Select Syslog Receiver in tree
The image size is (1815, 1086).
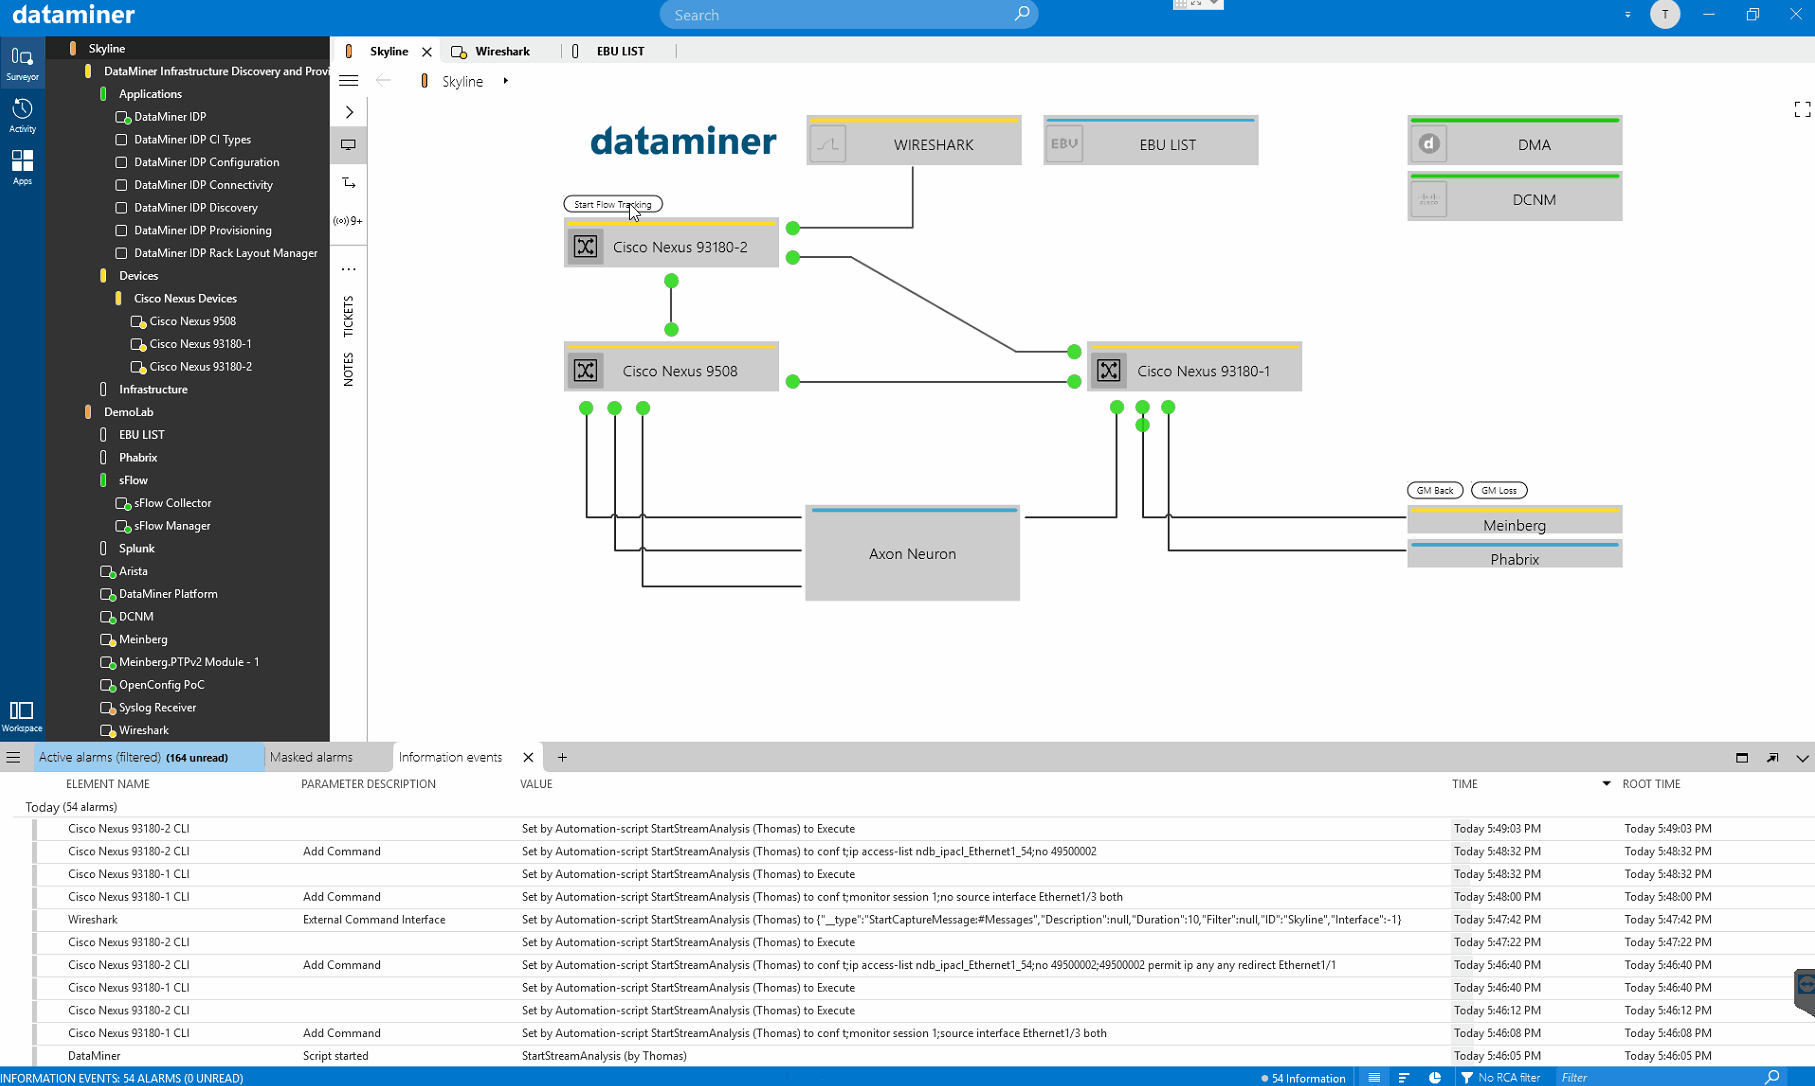158,707
